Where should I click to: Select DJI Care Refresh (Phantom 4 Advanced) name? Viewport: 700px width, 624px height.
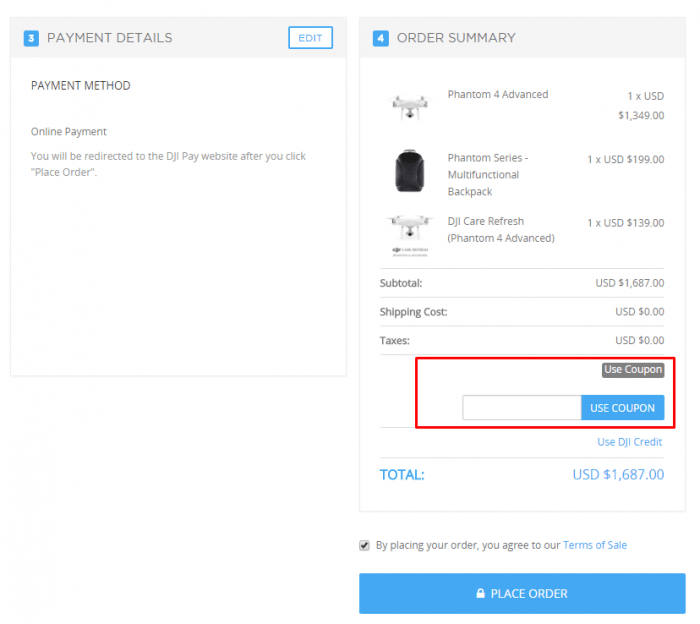click(501, 229)
